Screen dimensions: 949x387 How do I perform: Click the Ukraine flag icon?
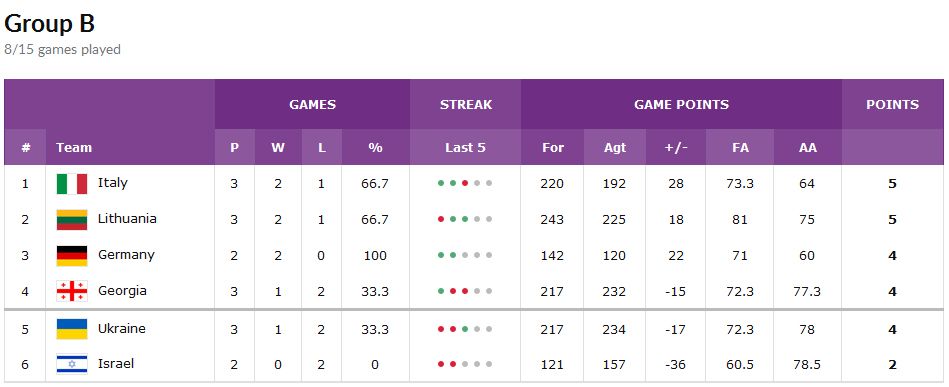click(72, 329)
